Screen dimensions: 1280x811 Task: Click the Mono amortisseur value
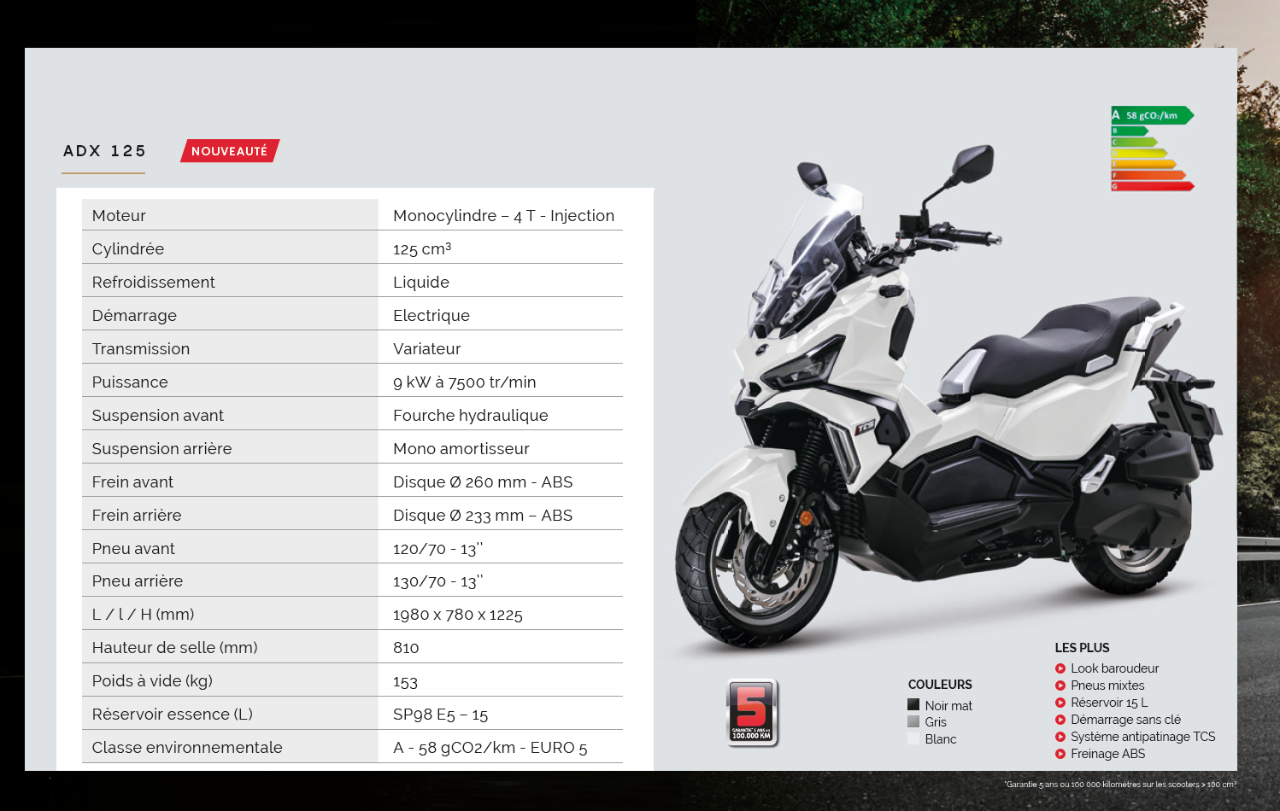click(461, 448)
